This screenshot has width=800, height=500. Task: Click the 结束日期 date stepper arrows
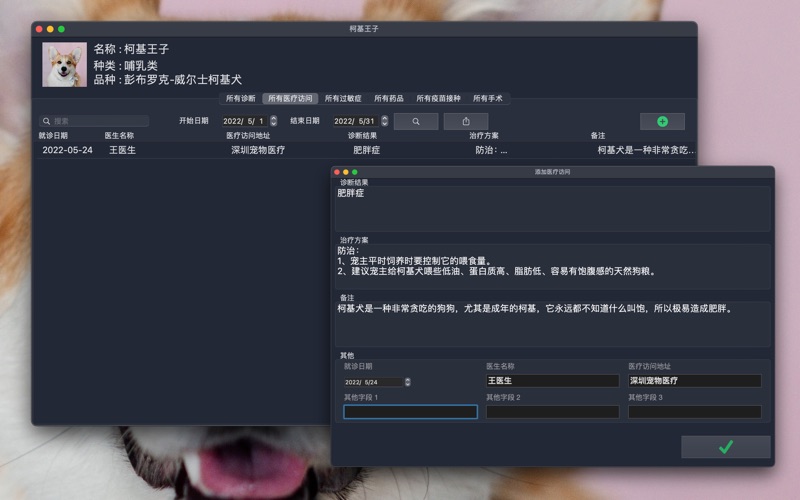385,121
